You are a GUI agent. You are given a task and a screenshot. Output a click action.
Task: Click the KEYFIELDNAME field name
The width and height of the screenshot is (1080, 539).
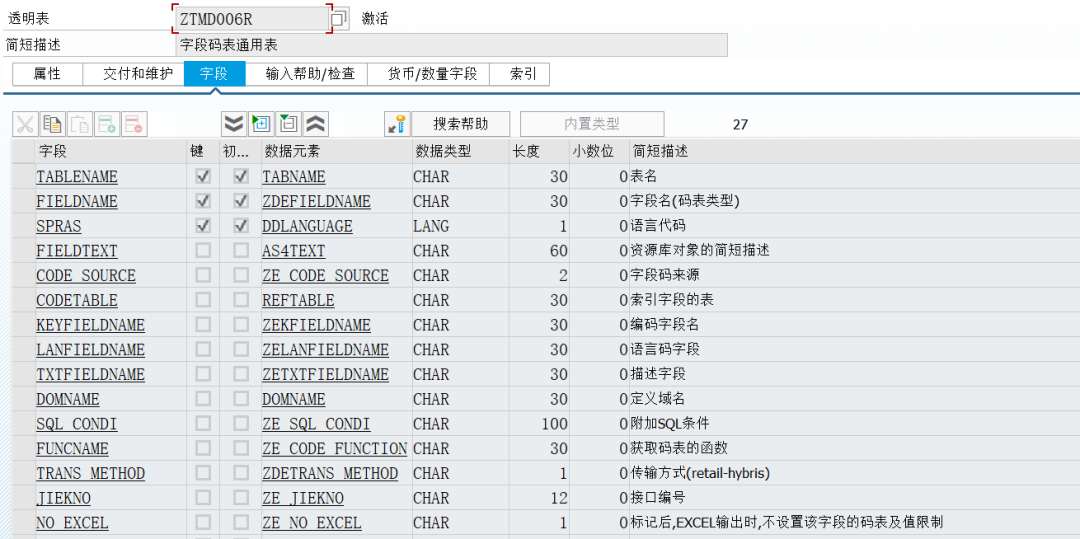[90, 325]
